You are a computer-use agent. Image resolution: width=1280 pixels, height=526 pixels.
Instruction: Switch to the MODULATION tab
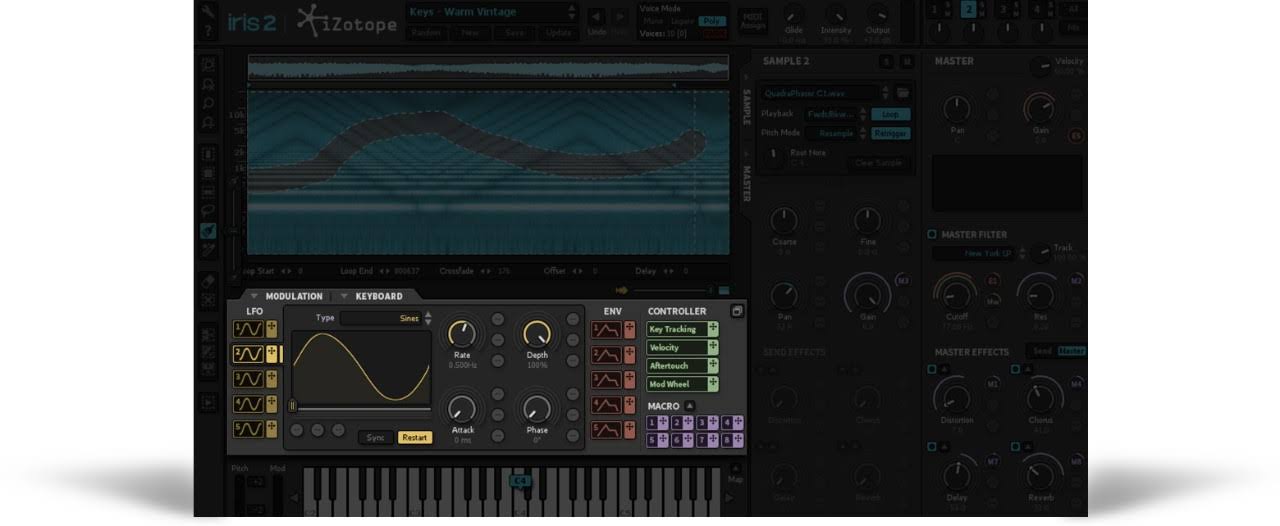[x=294, y=296]
